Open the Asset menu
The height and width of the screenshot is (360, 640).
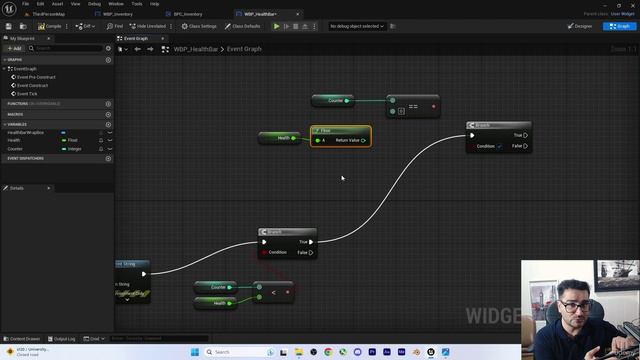[x=57, y=4]
